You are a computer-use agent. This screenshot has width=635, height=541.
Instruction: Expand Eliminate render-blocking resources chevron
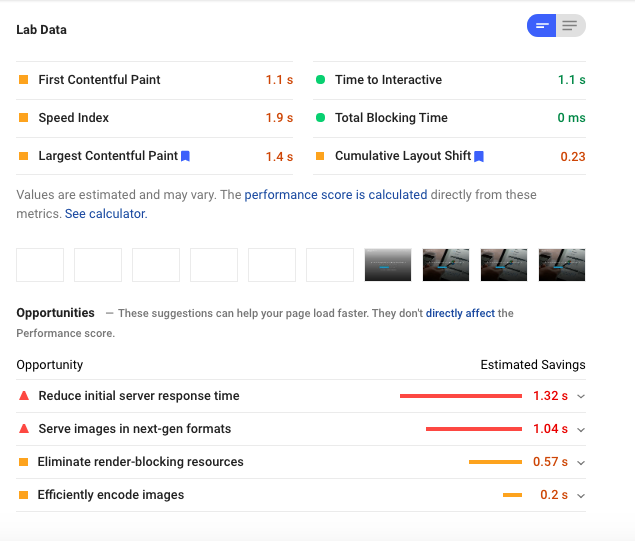(581, 462)
